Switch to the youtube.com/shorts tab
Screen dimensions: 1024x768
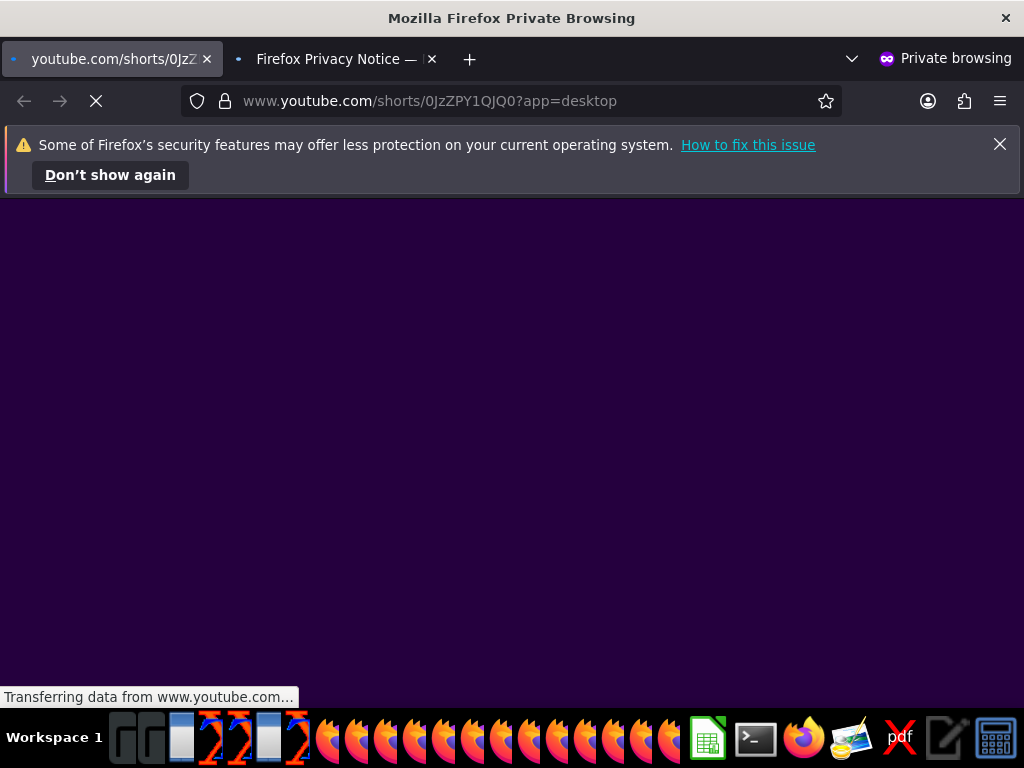click(112, 59)
